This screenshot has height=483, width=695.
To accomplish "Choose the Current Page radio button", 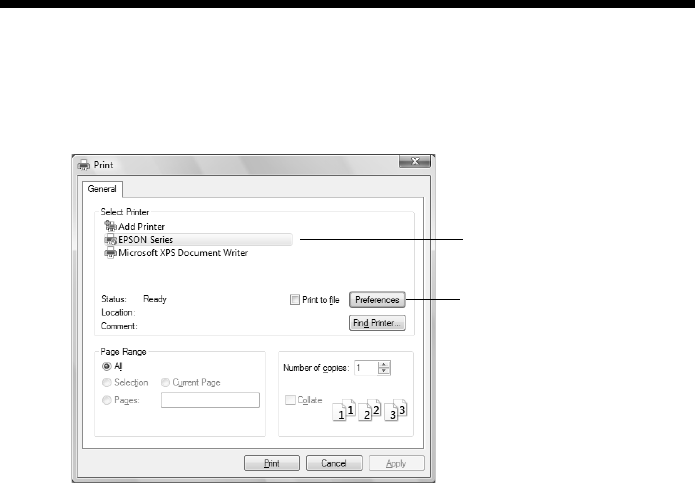I will [x=165, y=382].
